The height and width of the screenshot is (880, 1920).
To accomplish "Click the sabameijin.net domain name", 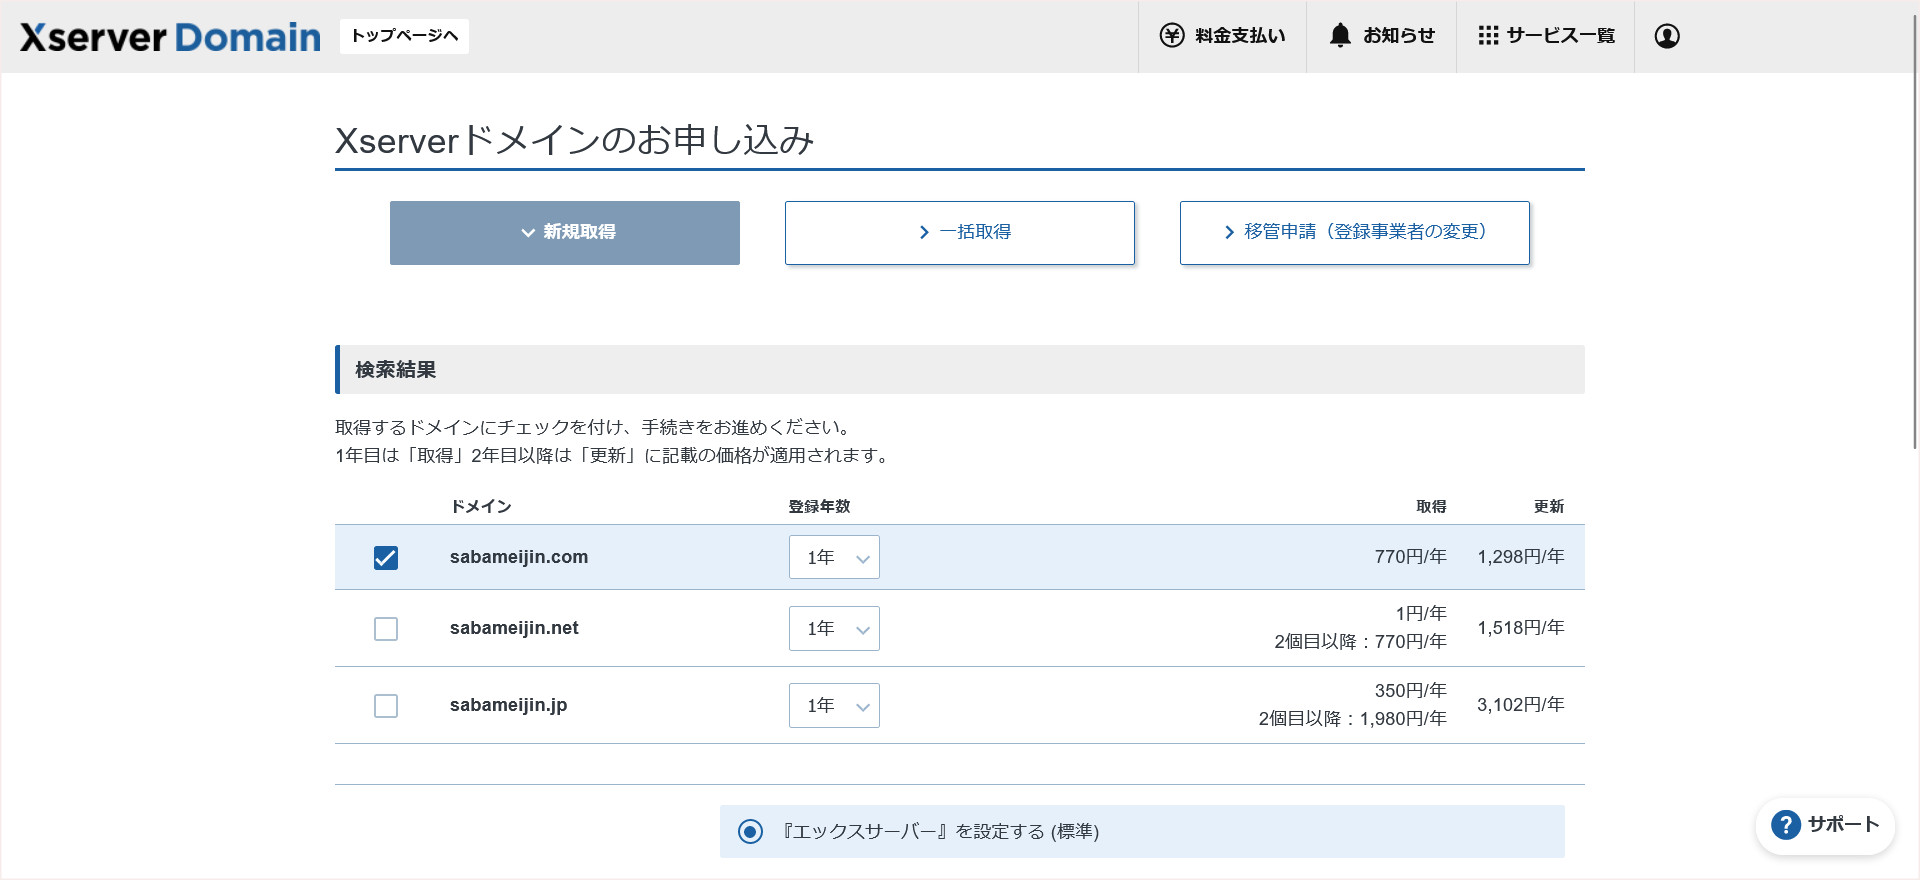I will [514, 628].
